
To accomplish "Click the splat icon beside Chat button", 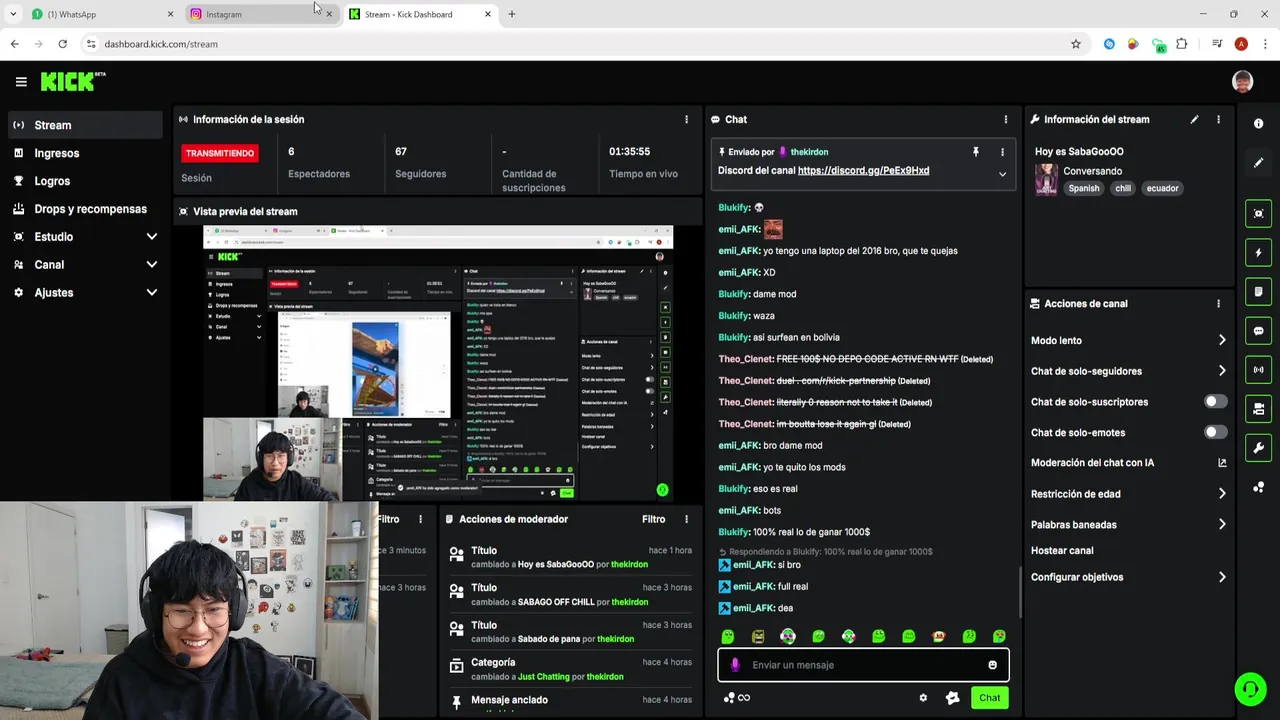I will [952, 698].
